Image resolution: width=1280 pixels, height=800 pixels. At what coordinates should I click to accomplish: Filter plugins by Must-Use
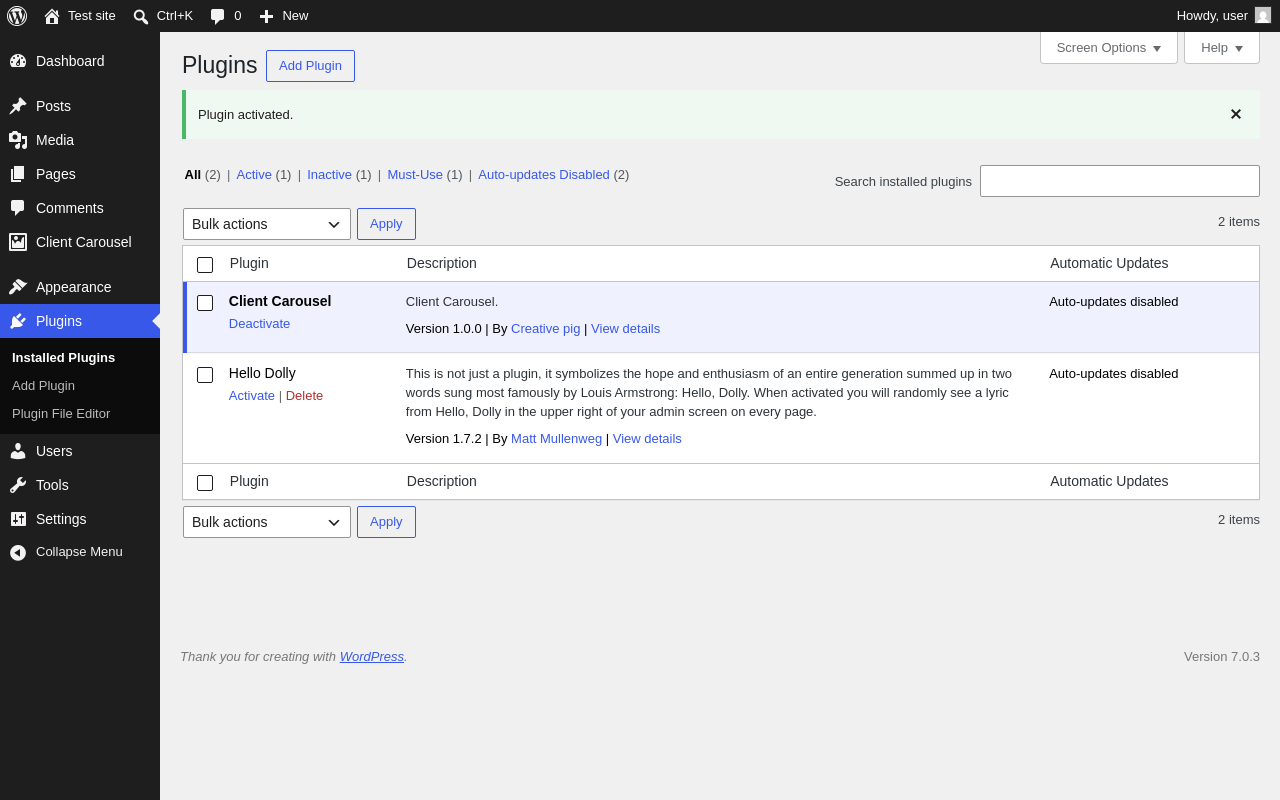(x=415, y=175)
